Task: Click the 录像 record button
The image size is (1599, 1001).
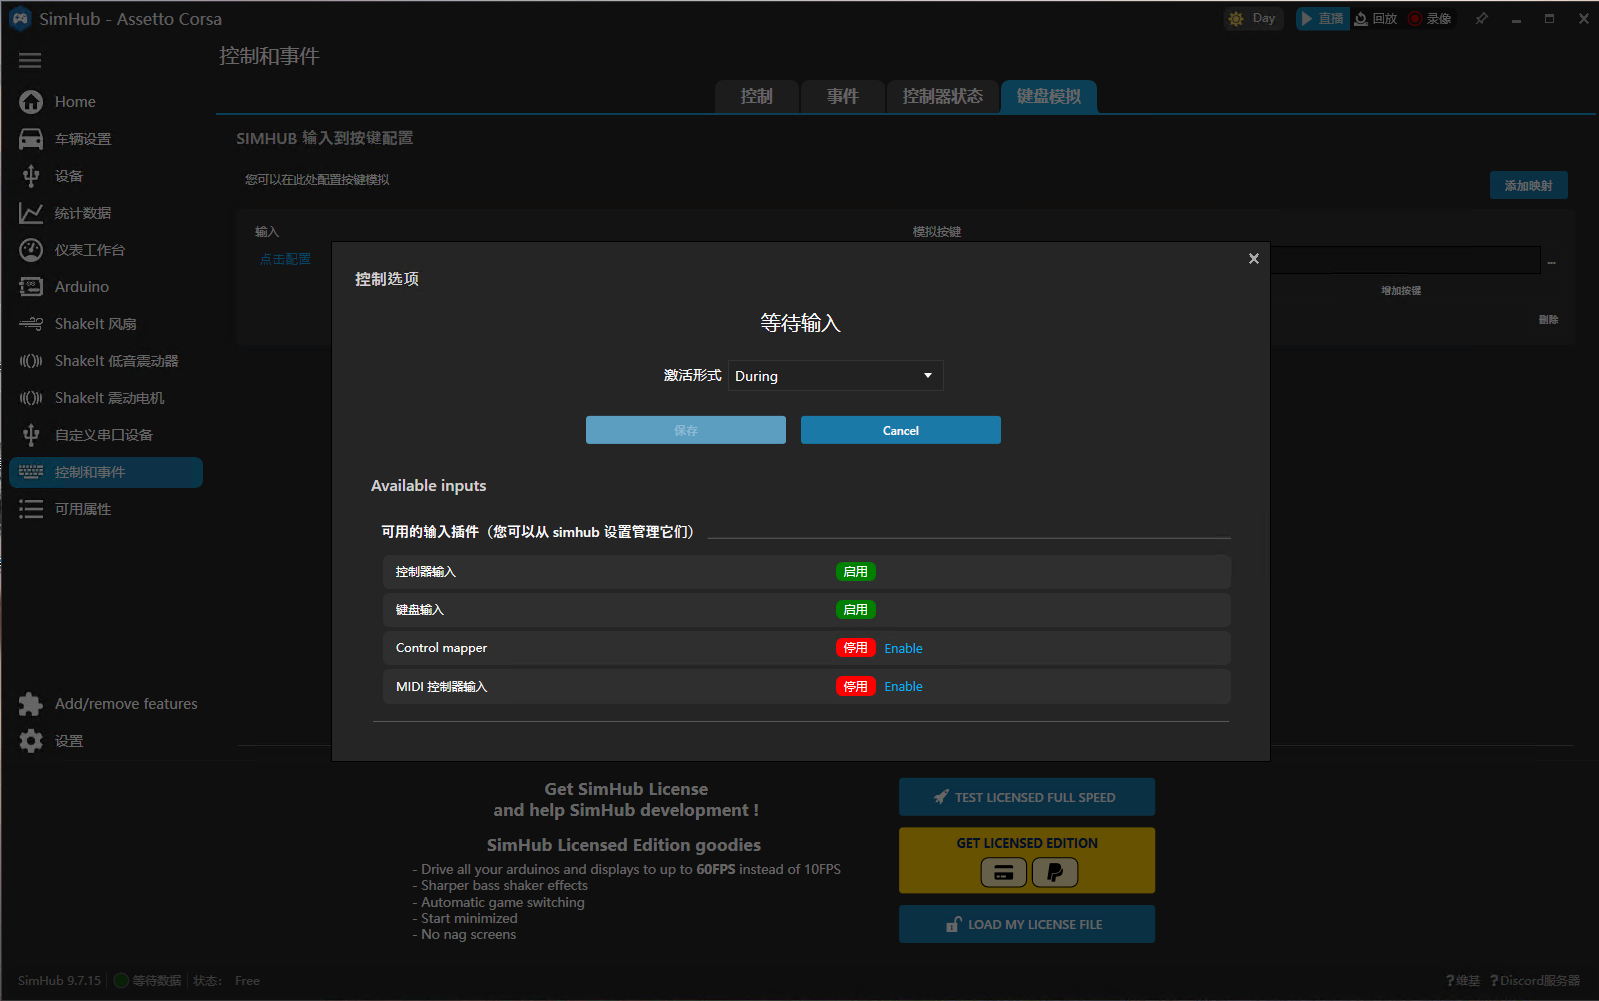Action: [1430, 19]
